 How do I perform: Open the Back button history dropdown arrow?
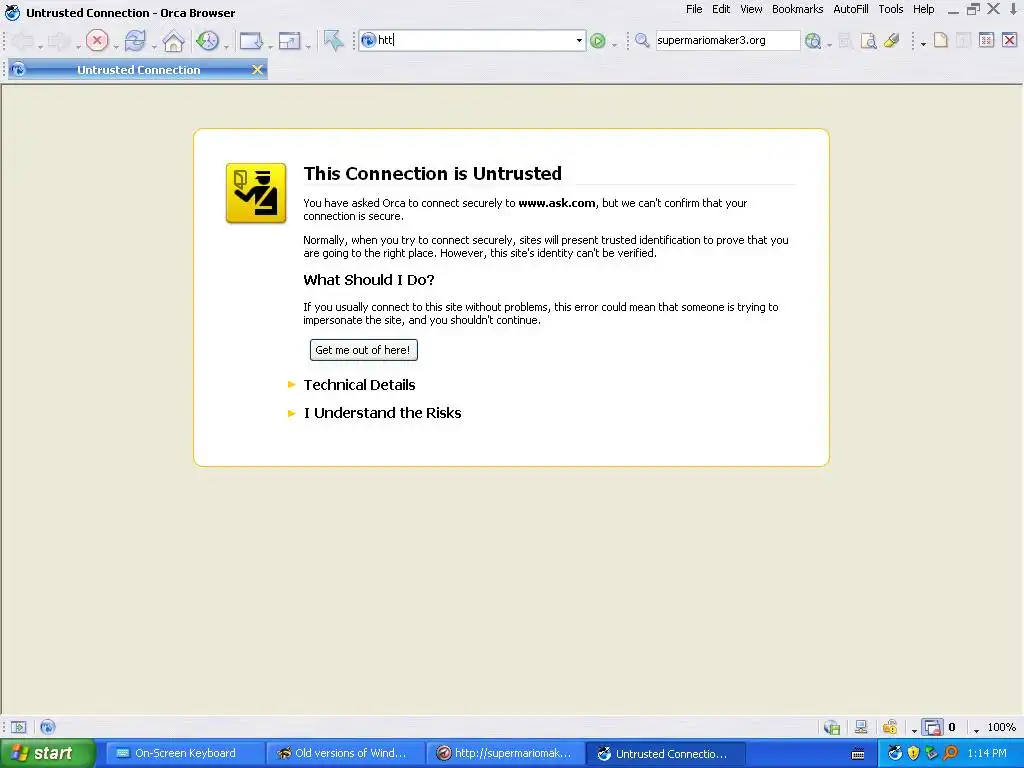tap(40, 46)
